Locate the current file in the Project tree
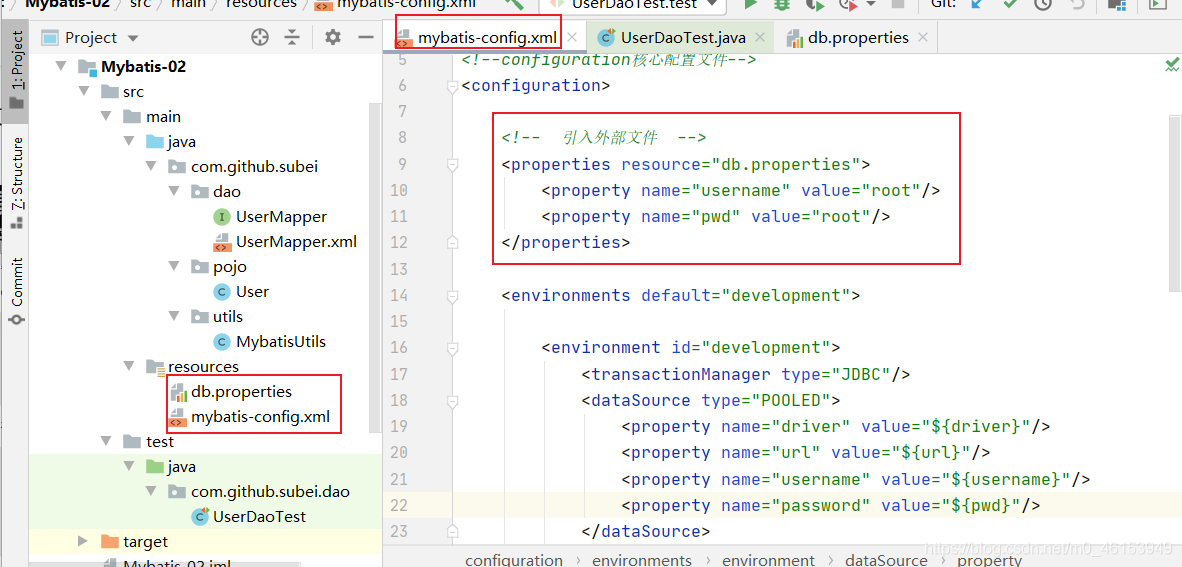The height and width of the screenshot is (567, 1182). pos(260,38)
